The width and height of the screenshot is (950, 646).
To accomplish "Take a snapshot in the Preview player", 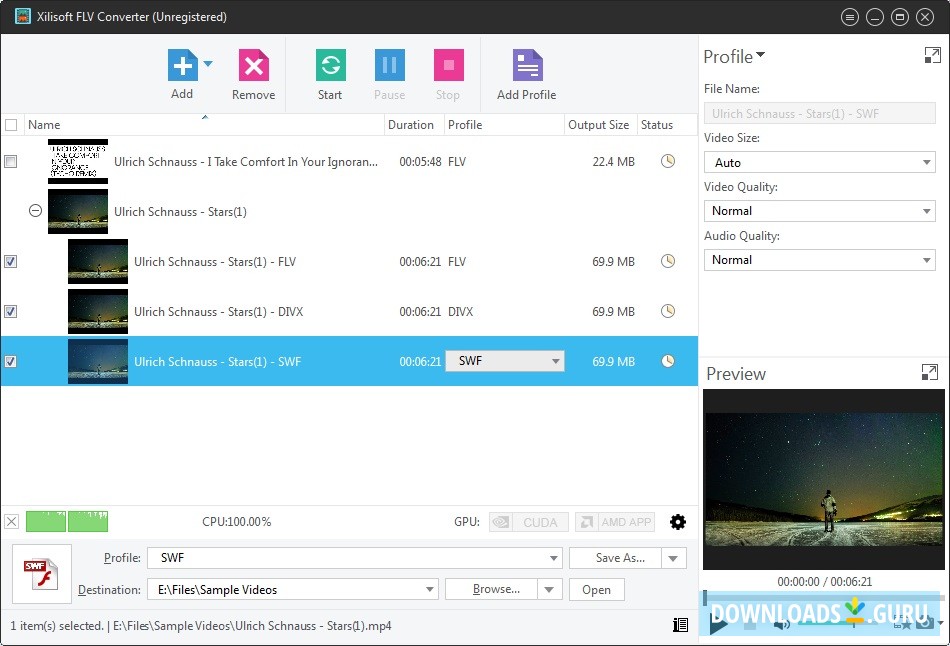I will pyautogui.click(x=925, y=623).
